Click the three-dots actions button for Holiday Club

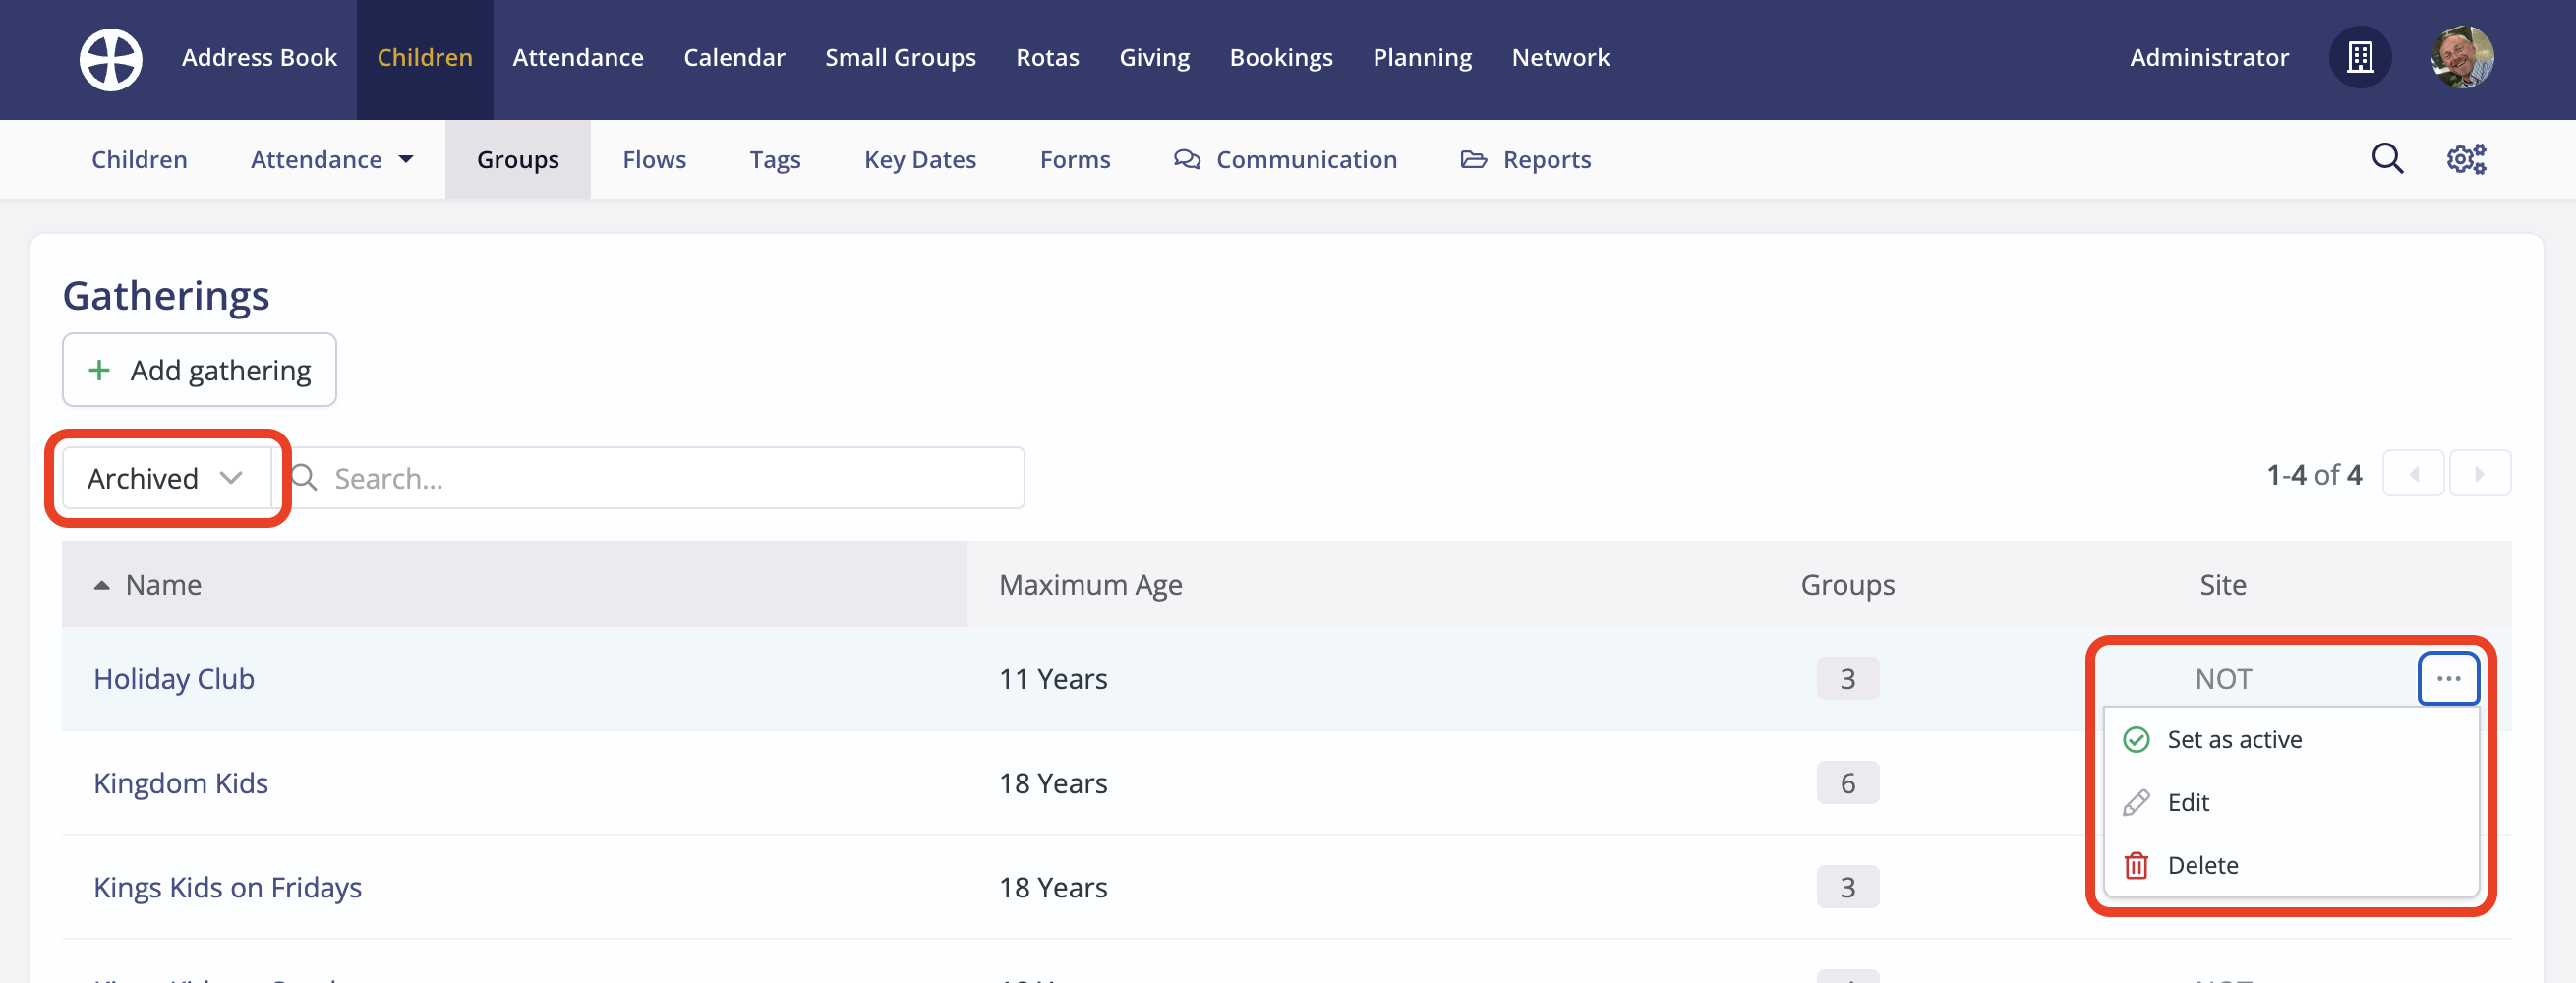pos(2448,679)
